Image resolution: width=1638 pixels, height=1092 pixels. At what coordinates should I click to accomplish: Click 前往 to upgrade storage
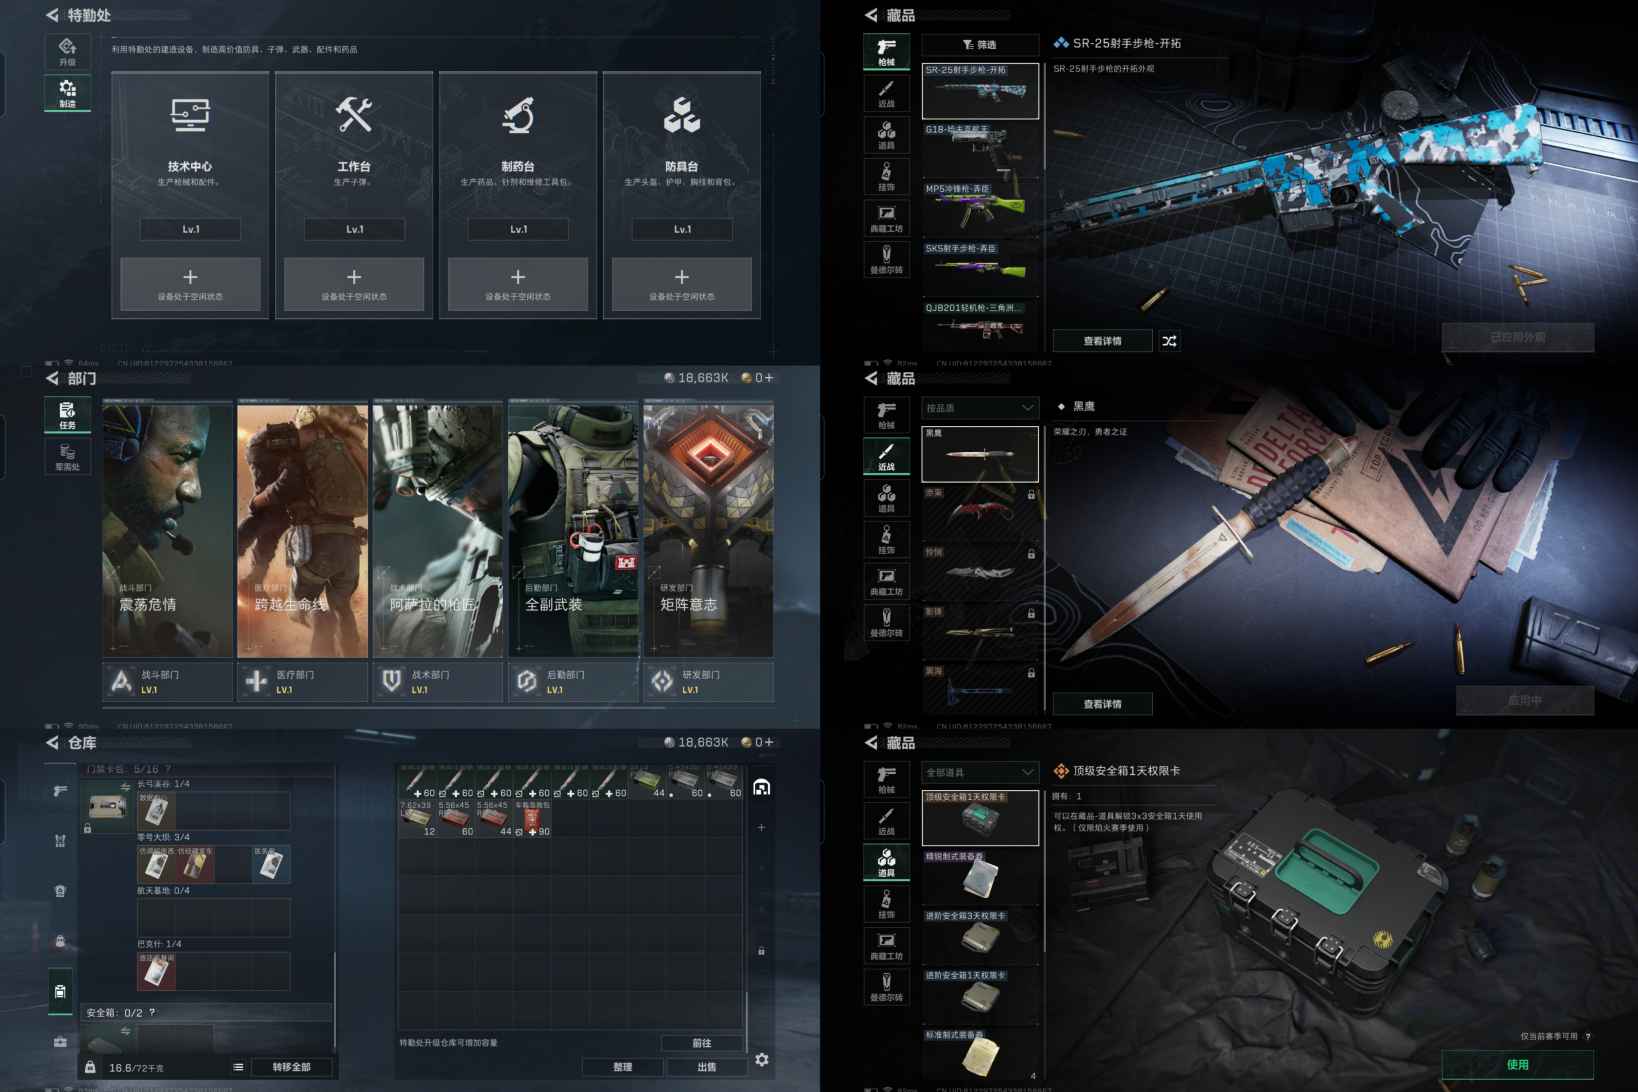702,1043
